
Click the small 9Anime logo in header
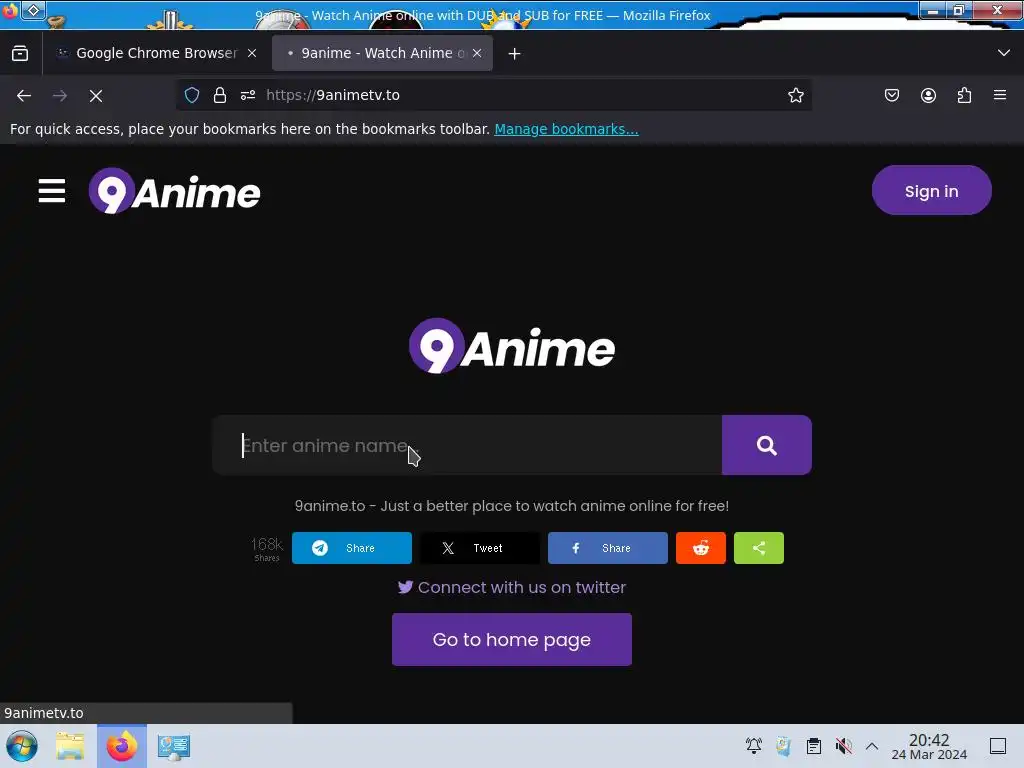(174, 191)
